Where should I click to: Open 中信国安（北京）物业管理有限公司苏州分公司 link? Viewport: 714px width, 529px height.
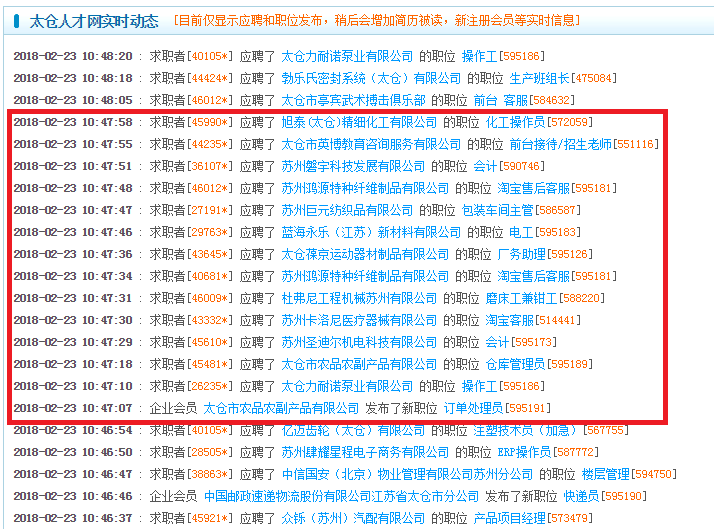click(x=407, y=474)
